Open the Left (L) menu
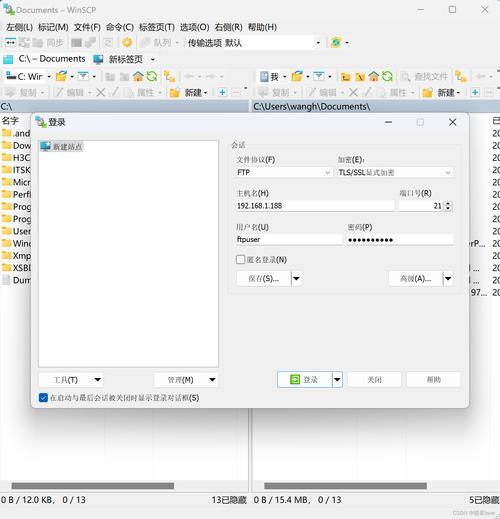Viewport: 500px width, 519px height. click(x=19, y=27)
